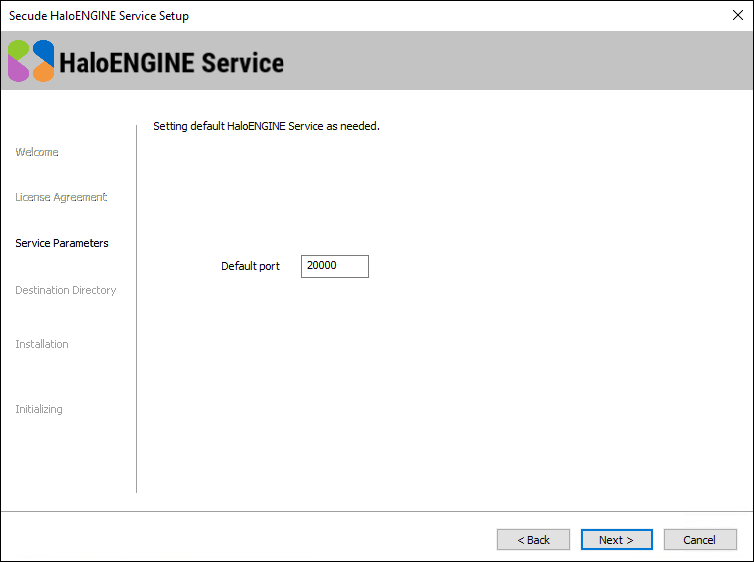Click the Default port label
This screenshot has height=562, width=754.
250,266
